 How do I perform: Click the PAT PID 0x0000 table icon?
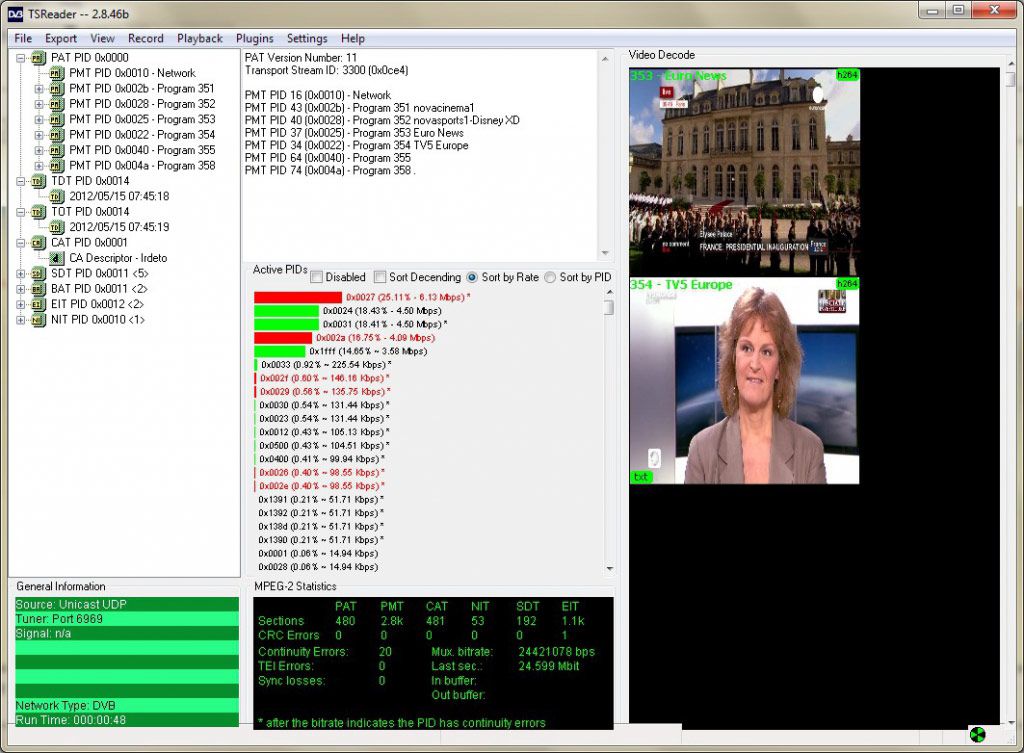pos(39,58)
